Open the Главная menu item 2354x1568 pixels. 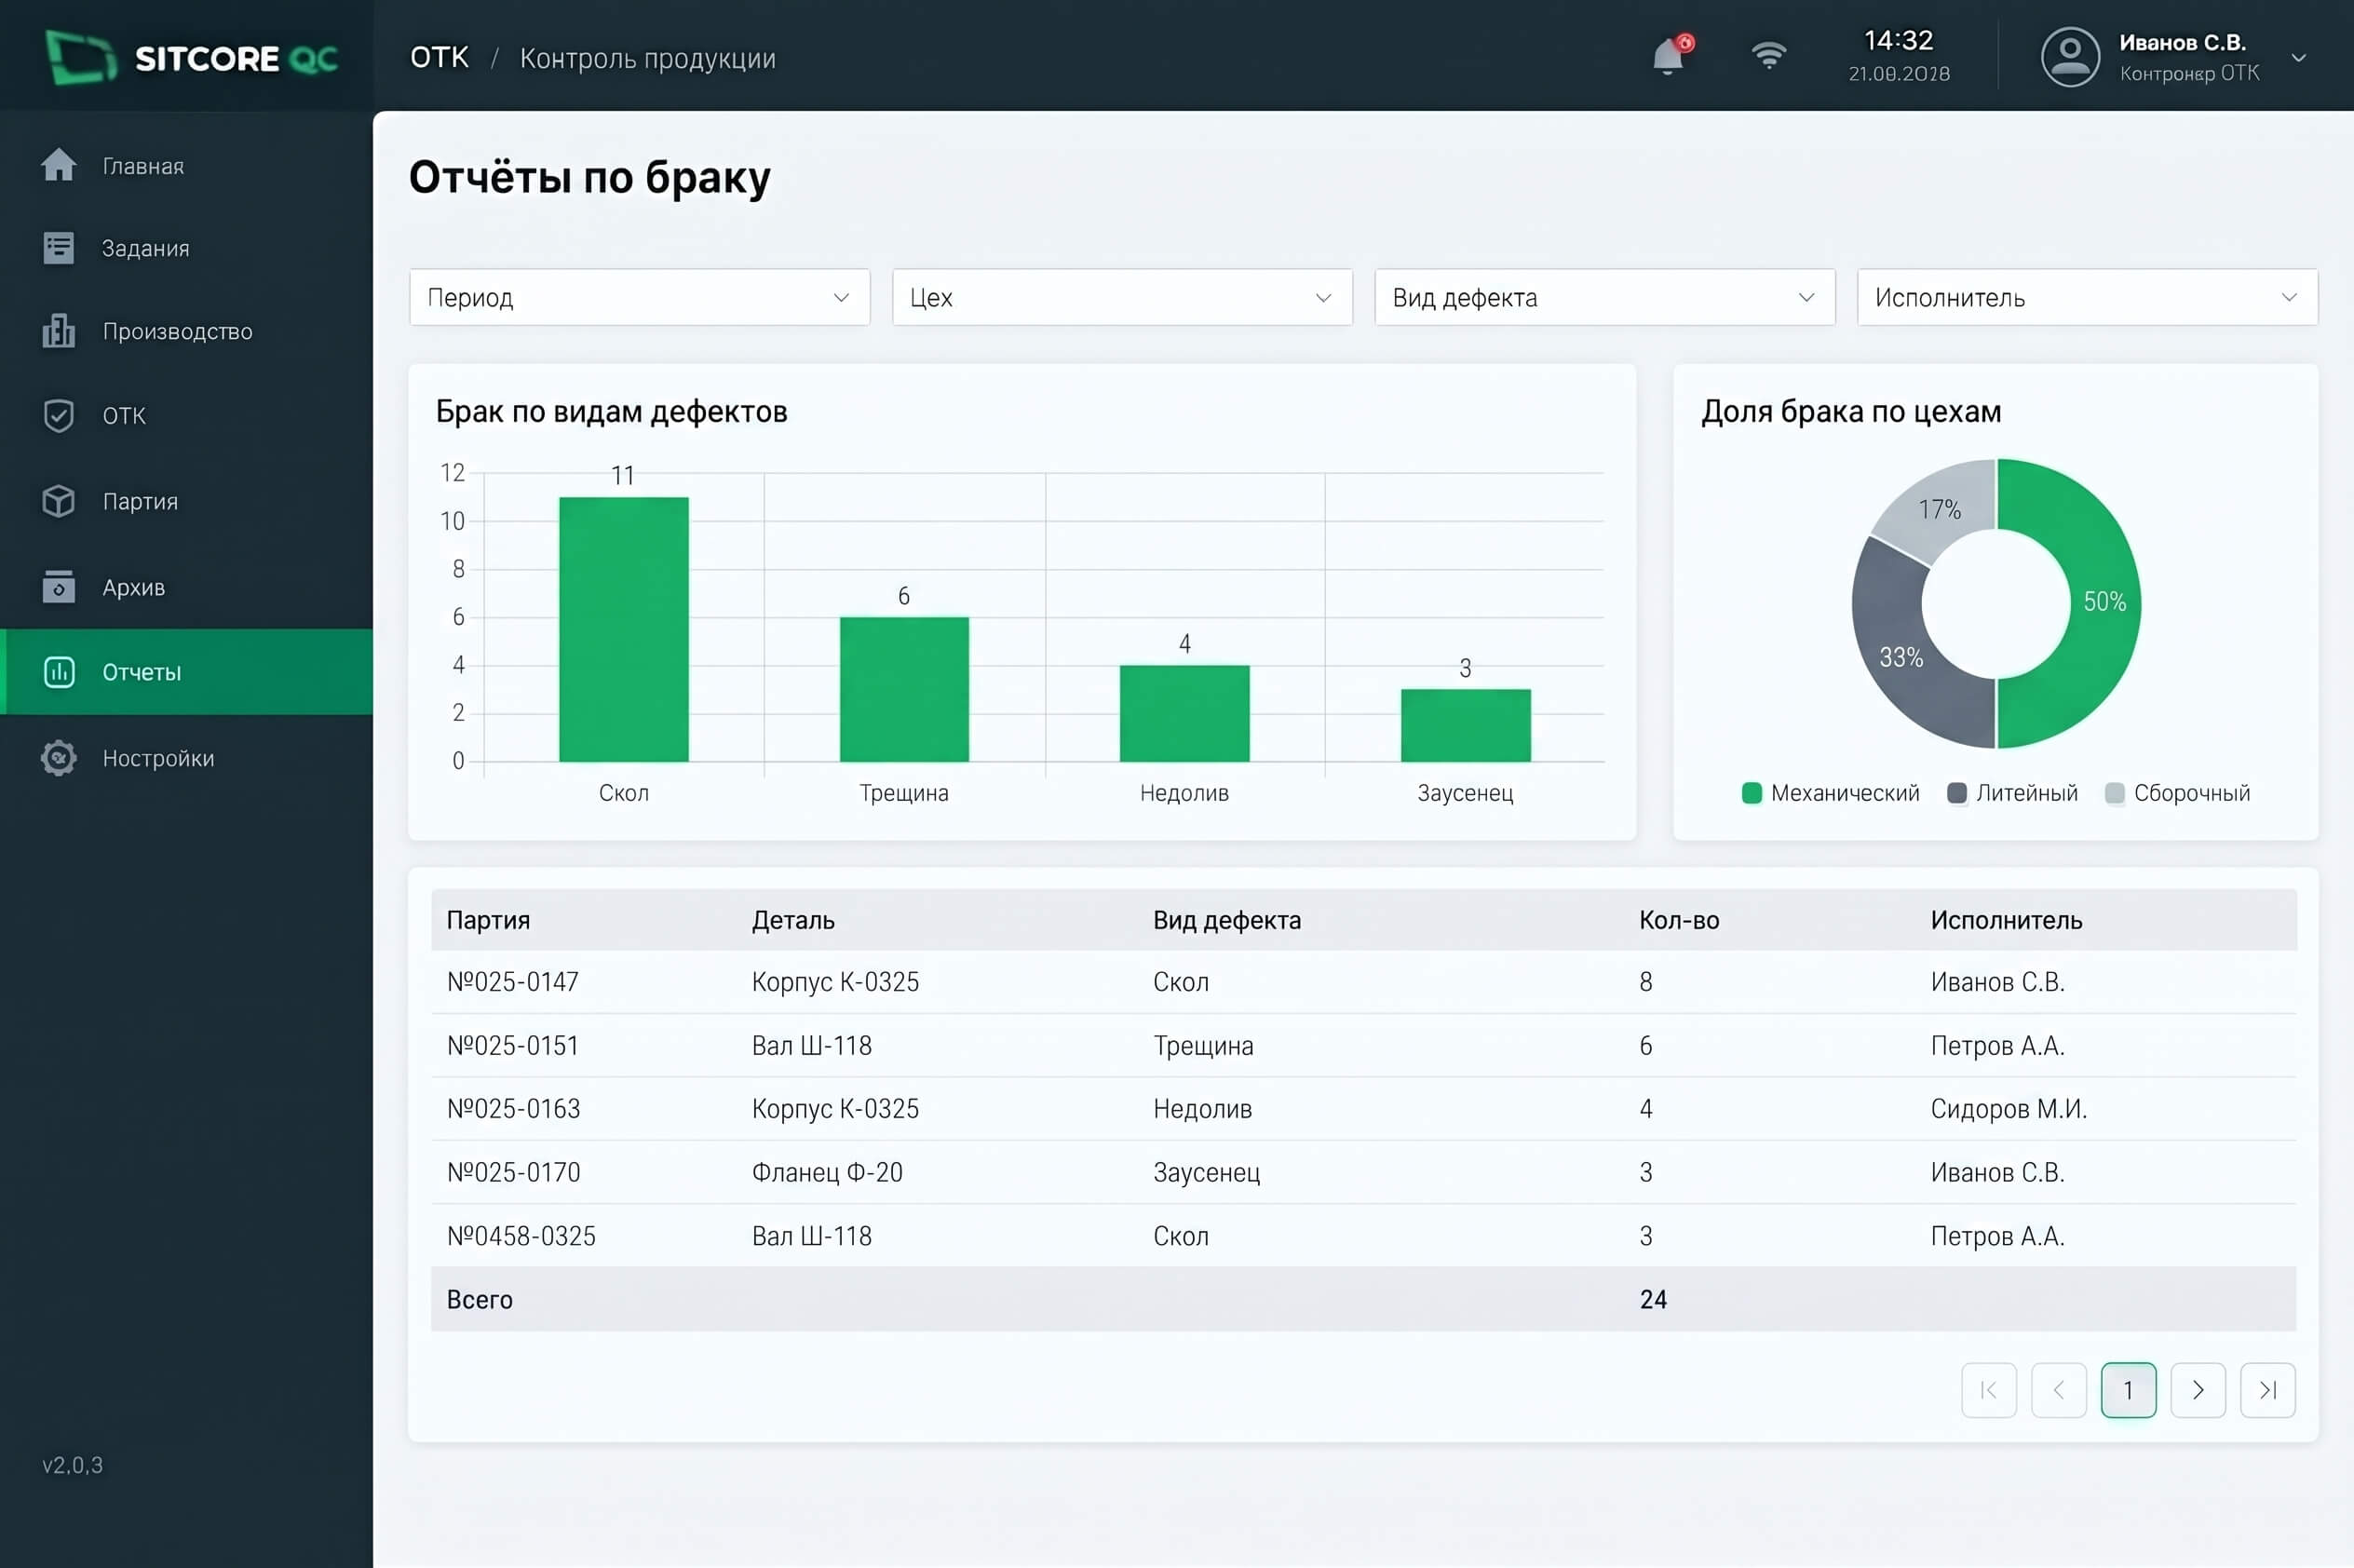(x=187, y=165)
